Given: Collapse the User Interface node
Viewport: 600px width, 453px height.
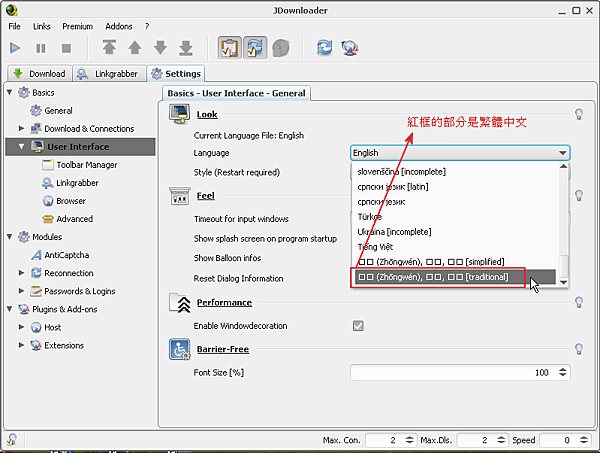Looking at the screenshot, I should (21, 147).
